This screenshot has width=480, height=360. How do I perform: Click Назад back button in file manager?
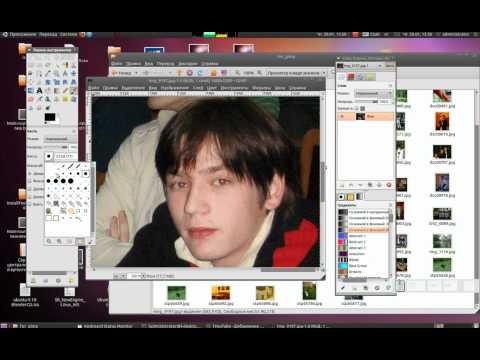123,73
